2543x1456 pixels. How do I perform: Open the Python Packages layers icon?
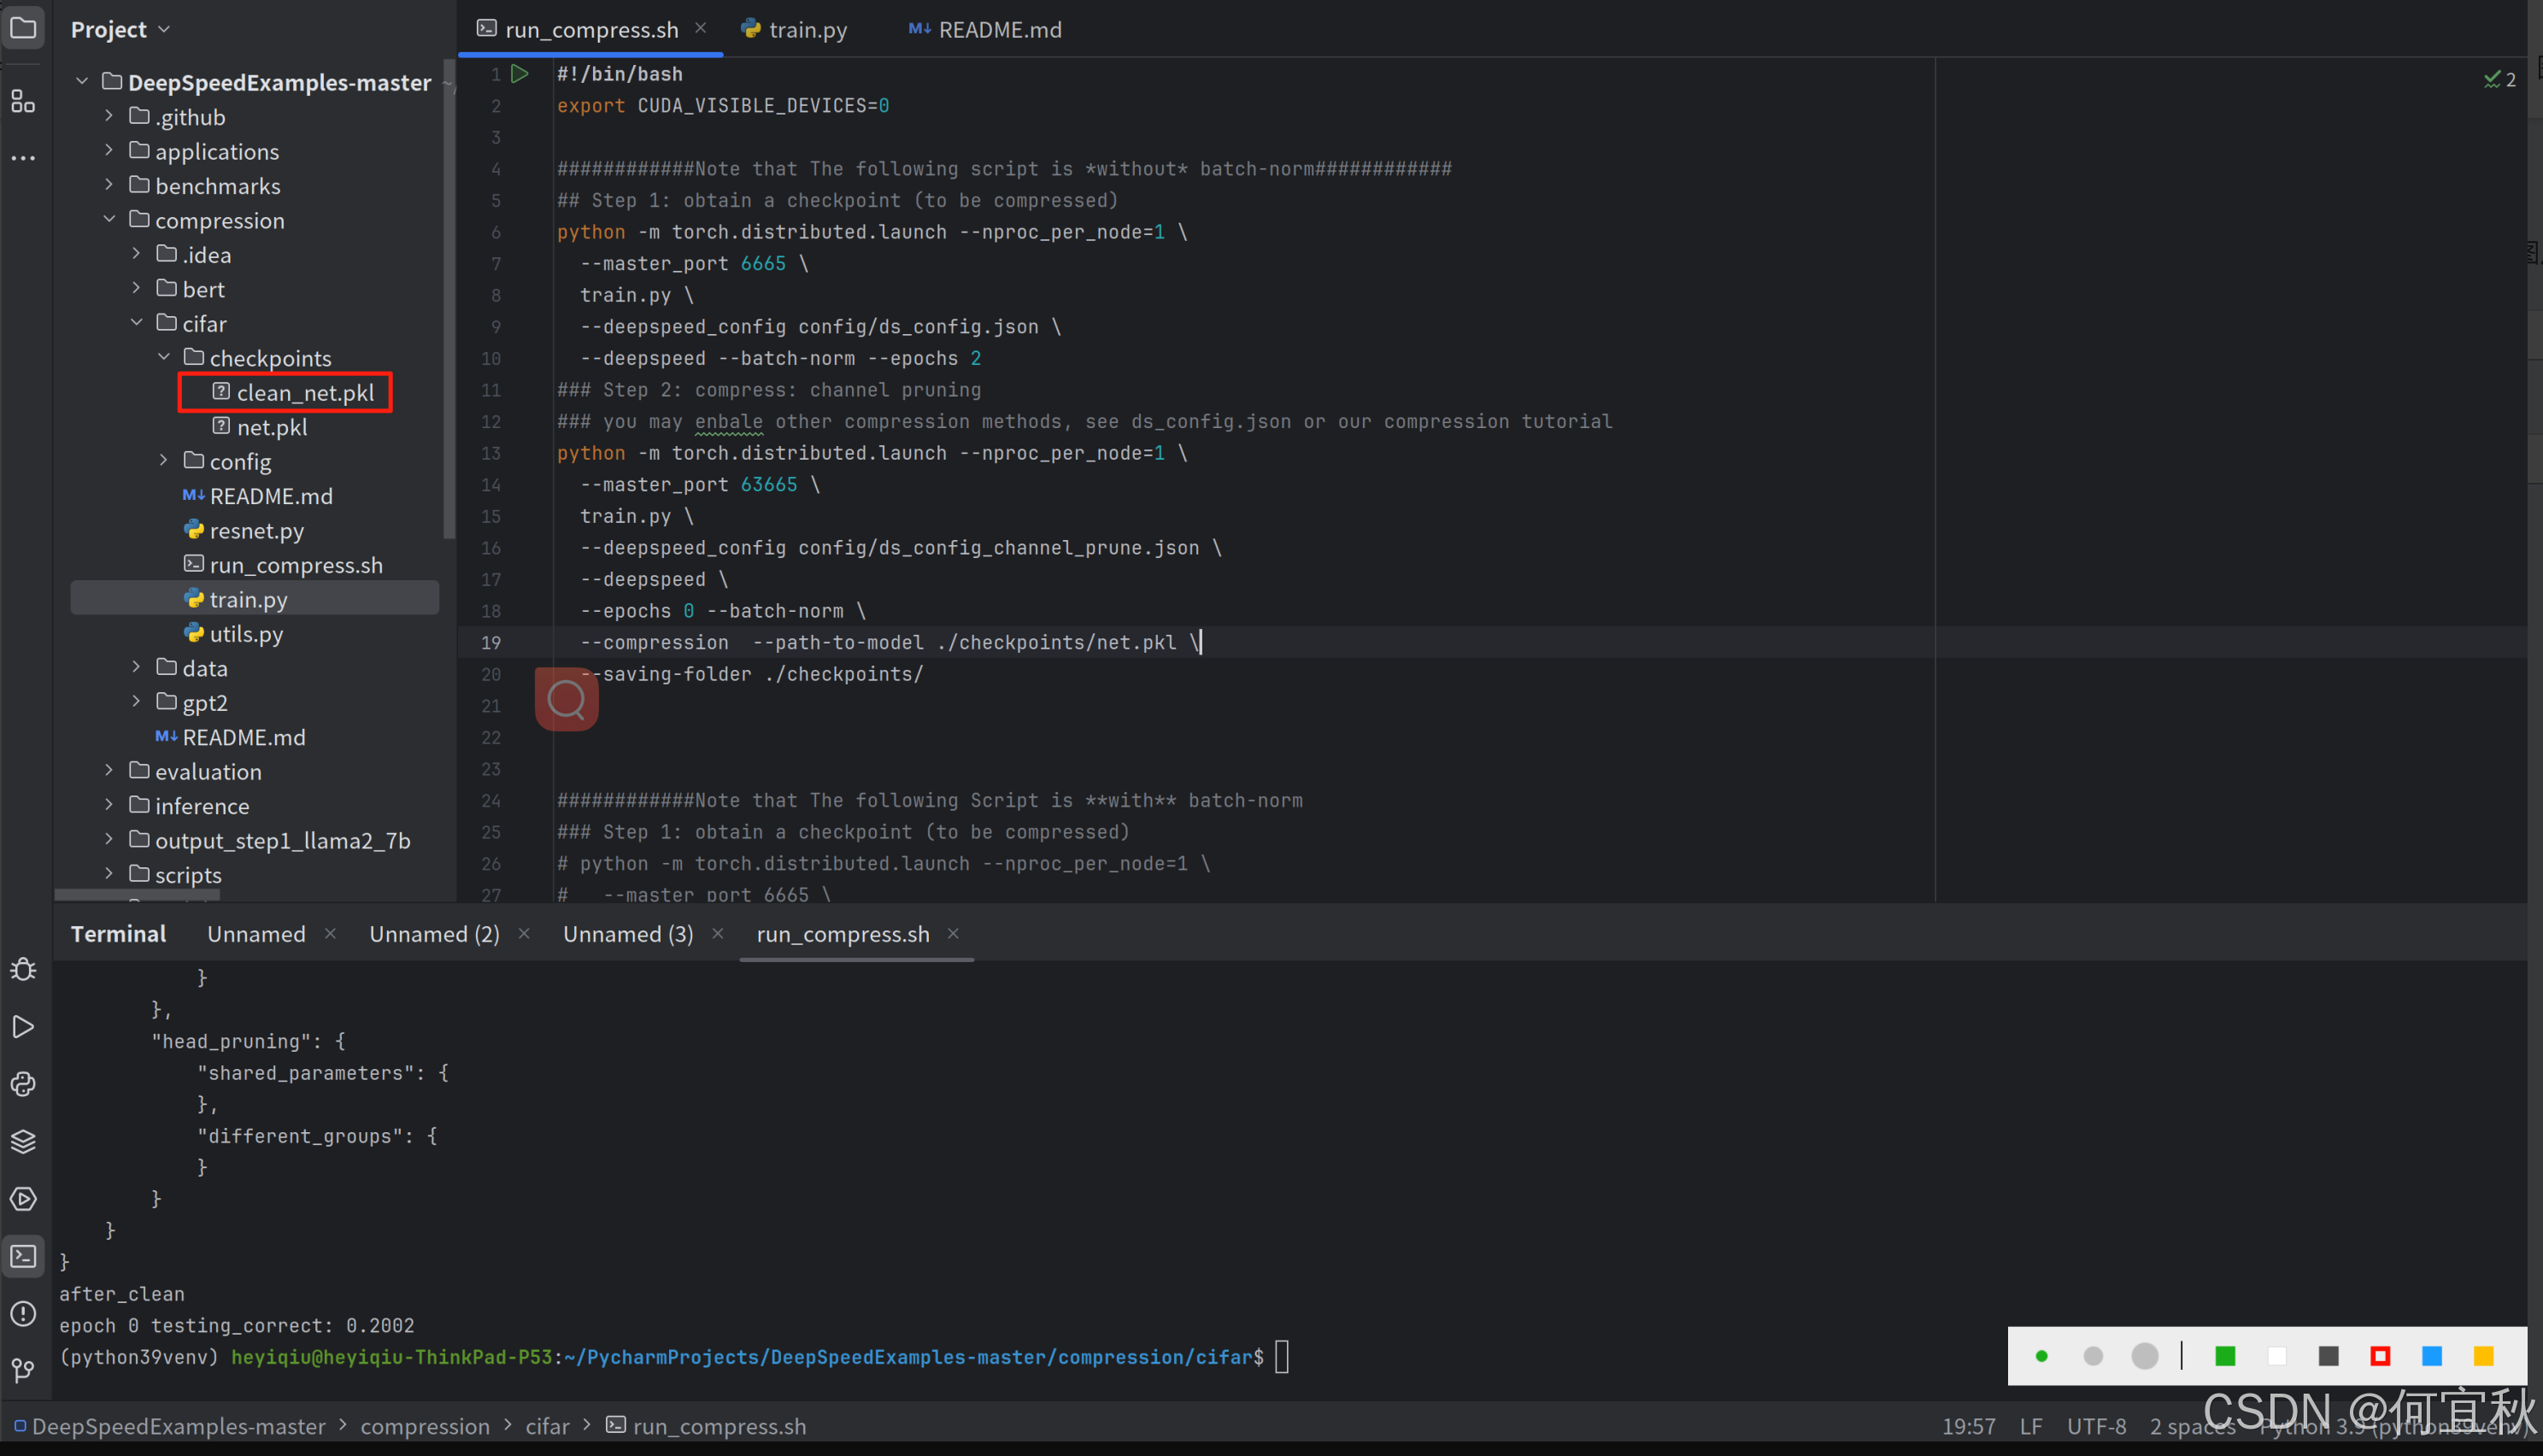23,1141
